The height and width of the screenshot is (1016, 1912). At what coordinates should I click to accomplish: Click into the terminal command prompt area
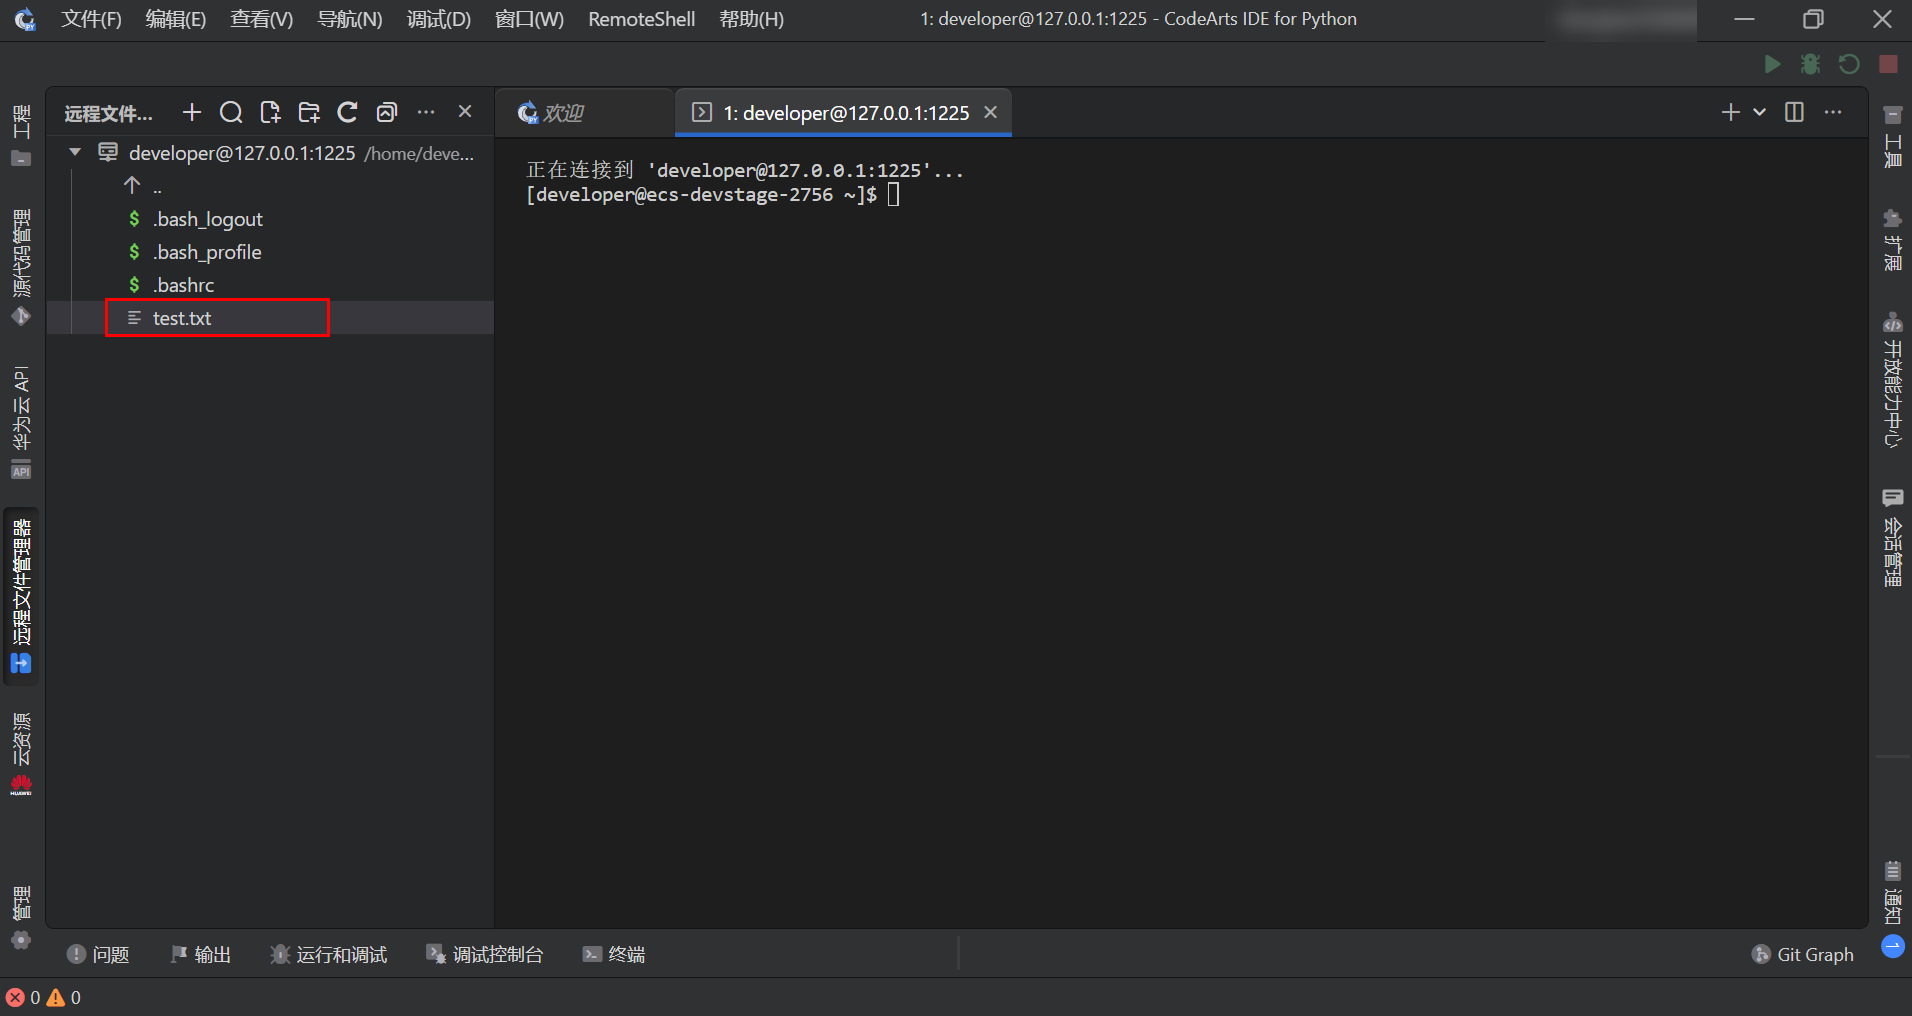(x=893, y=194)
